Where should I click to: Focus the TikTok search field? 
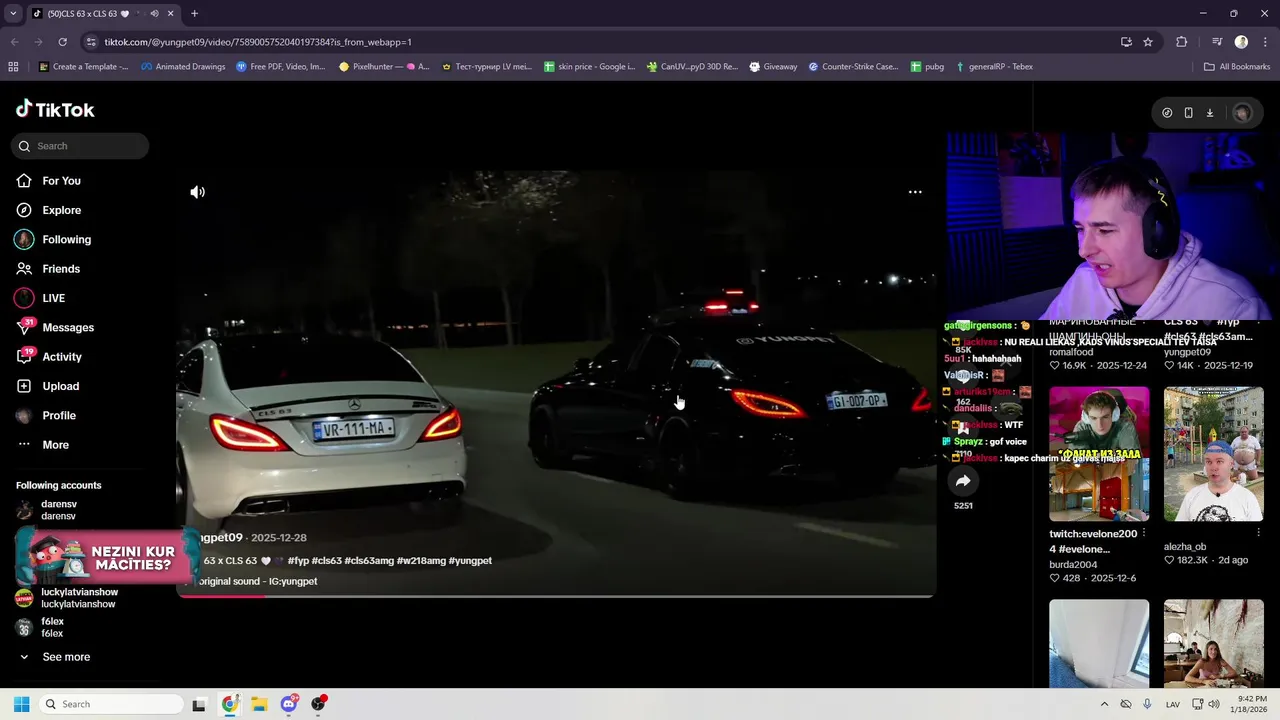80,146
